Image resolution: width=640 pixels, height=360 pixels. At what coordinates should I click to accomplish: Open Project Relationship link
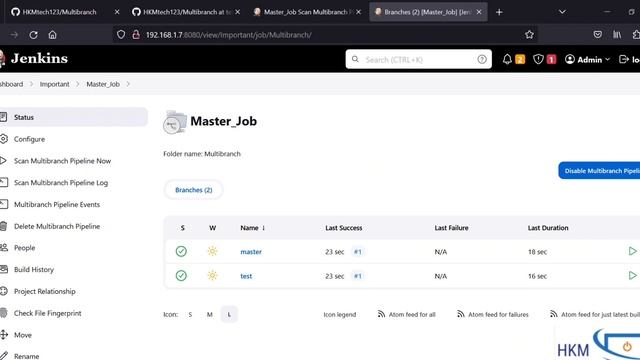click(x=44, y=291)
